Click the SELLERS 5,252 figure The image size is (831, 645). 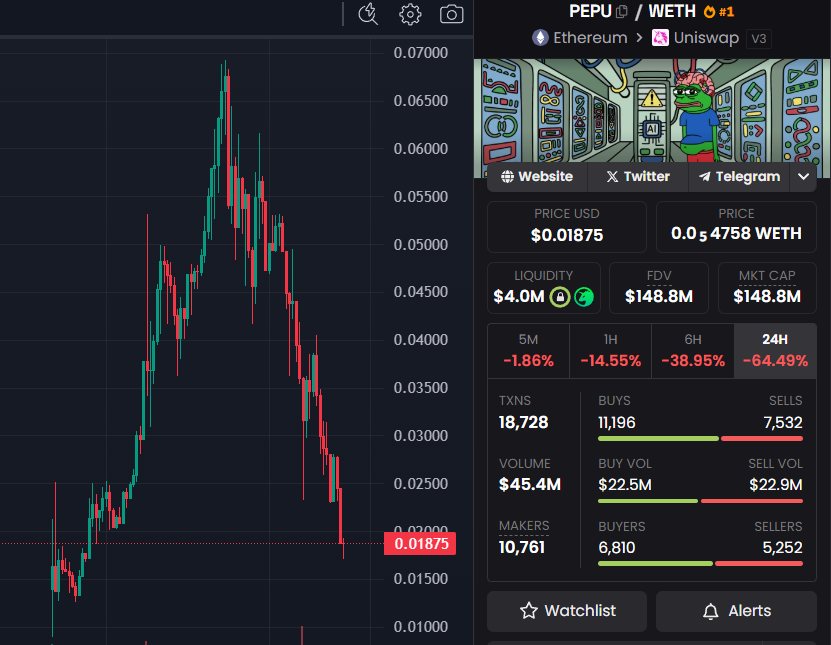[782, 547]
